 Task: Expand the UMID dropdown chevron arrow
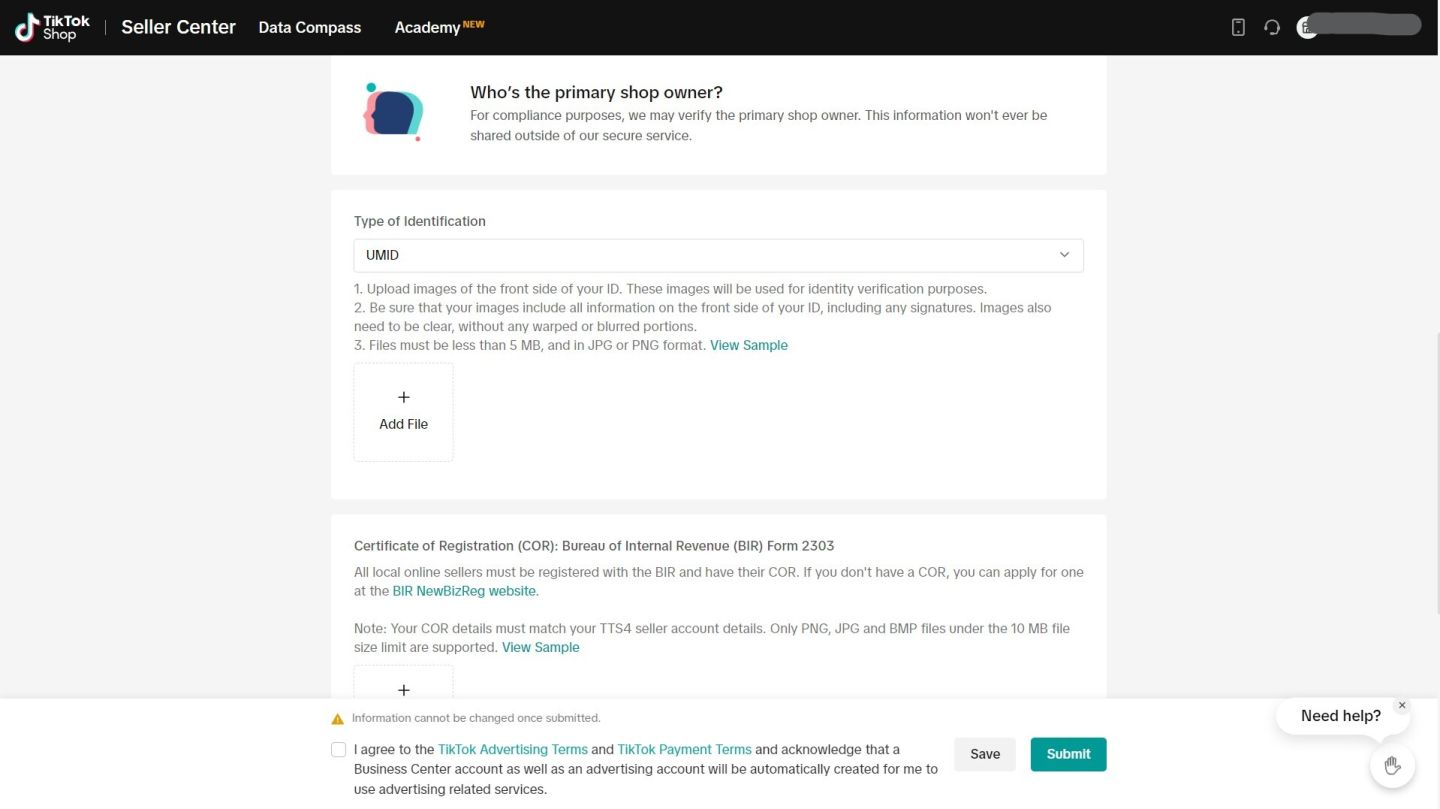click(x=1064, y=255)
